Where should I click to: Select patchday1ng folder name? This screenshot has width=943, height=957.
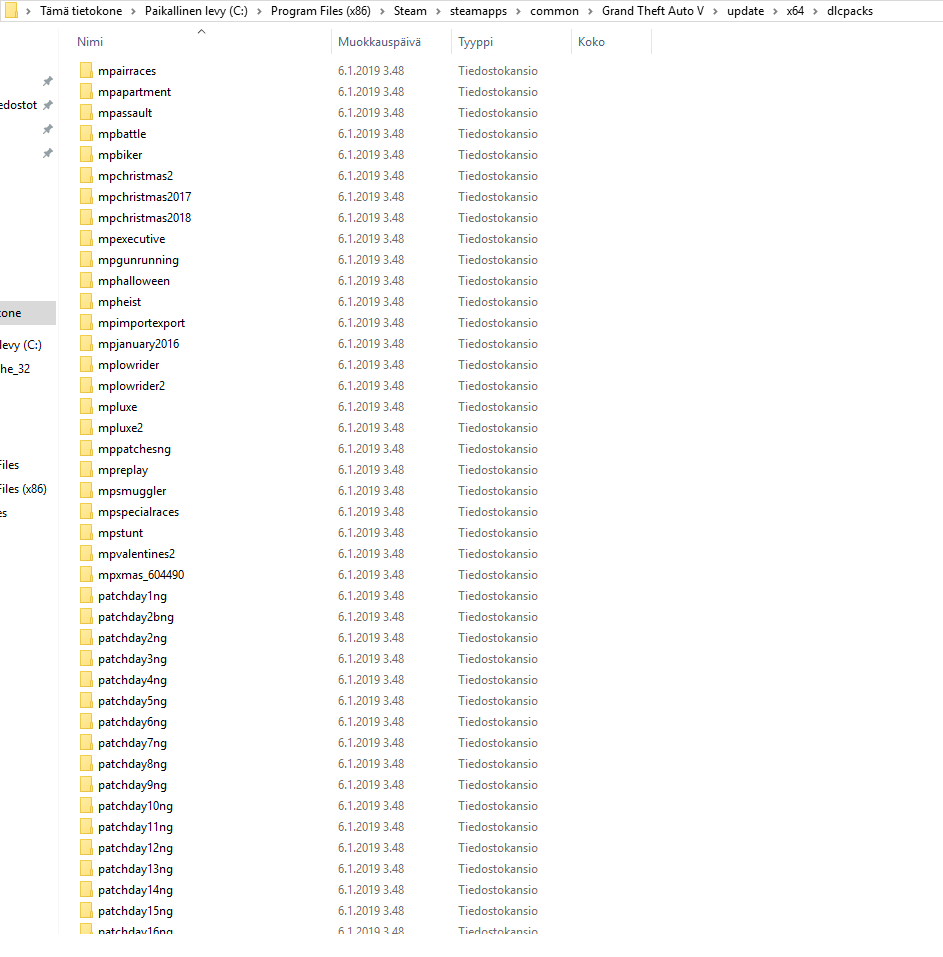point(132,596)
